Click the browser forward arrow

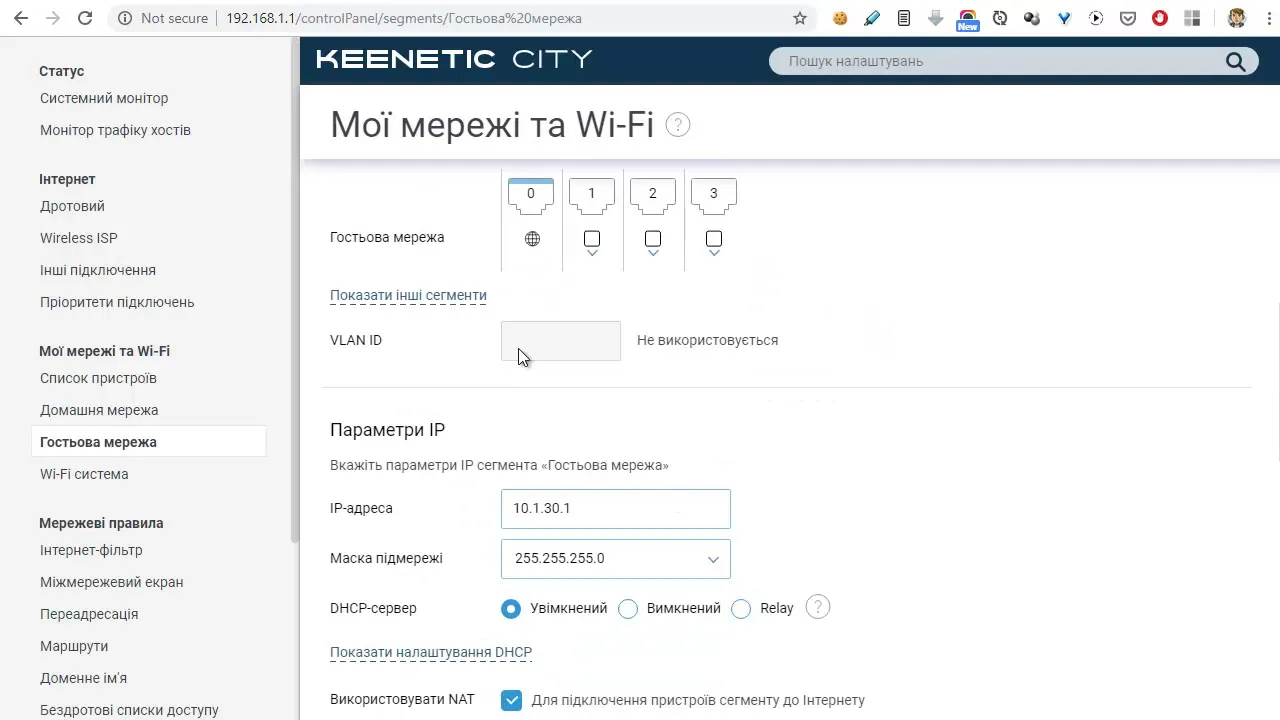pos(53,18)
